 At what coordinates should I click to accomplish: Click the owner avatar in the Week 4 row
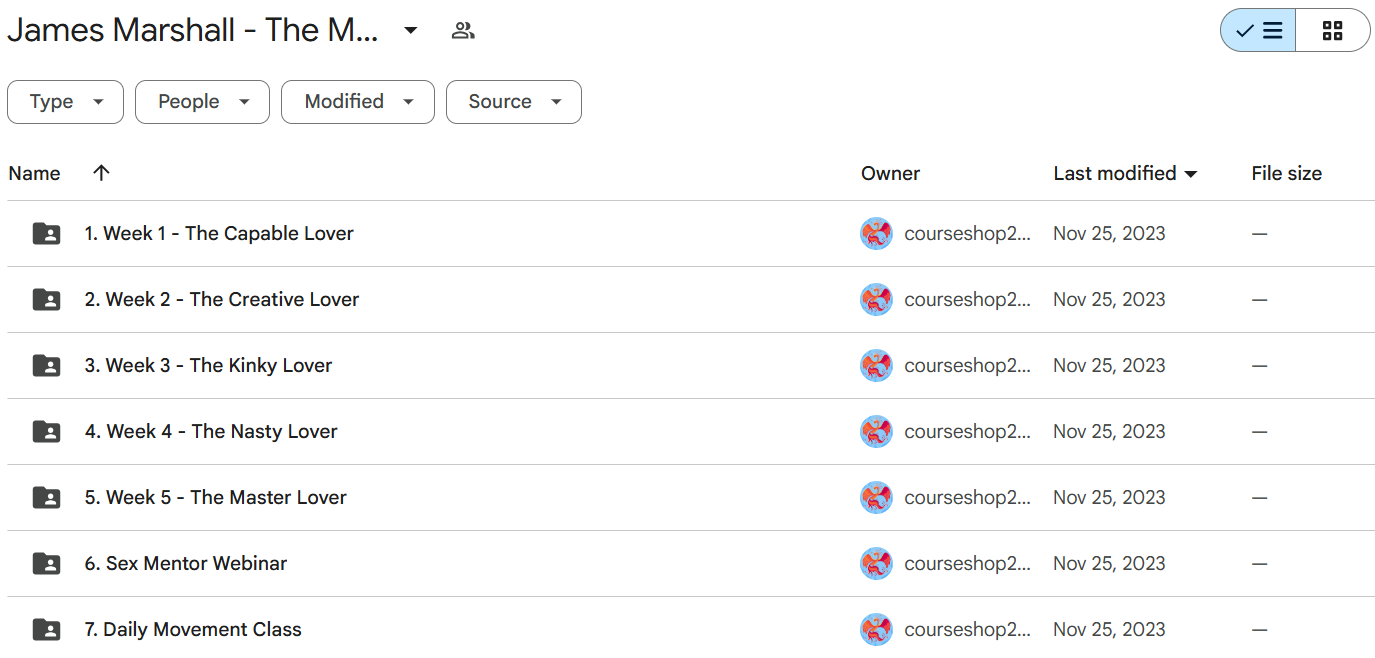tap(876, 432)
